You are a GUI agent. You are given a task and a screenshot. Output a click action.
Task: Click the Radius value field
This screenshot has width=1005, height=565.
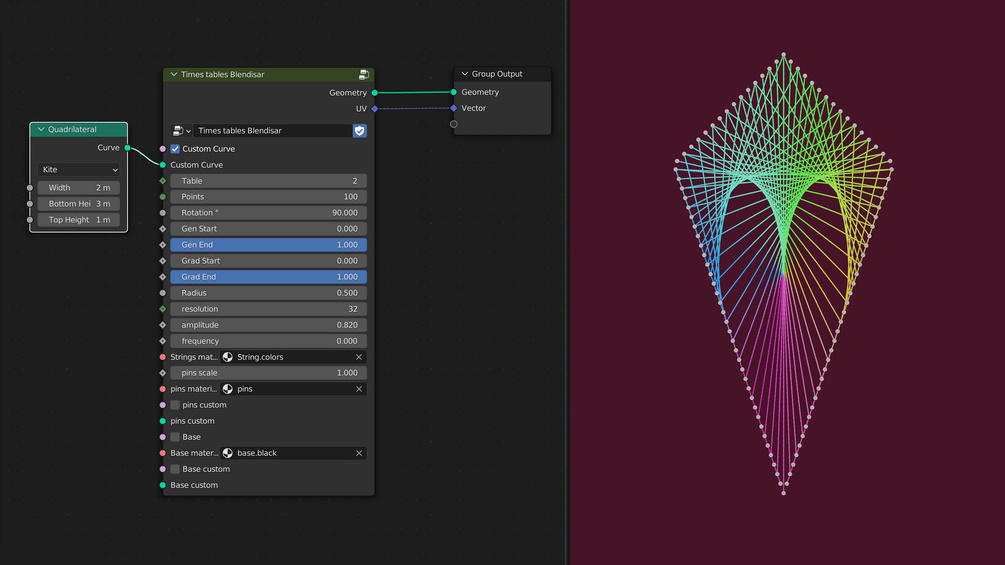tap(269, 293)
